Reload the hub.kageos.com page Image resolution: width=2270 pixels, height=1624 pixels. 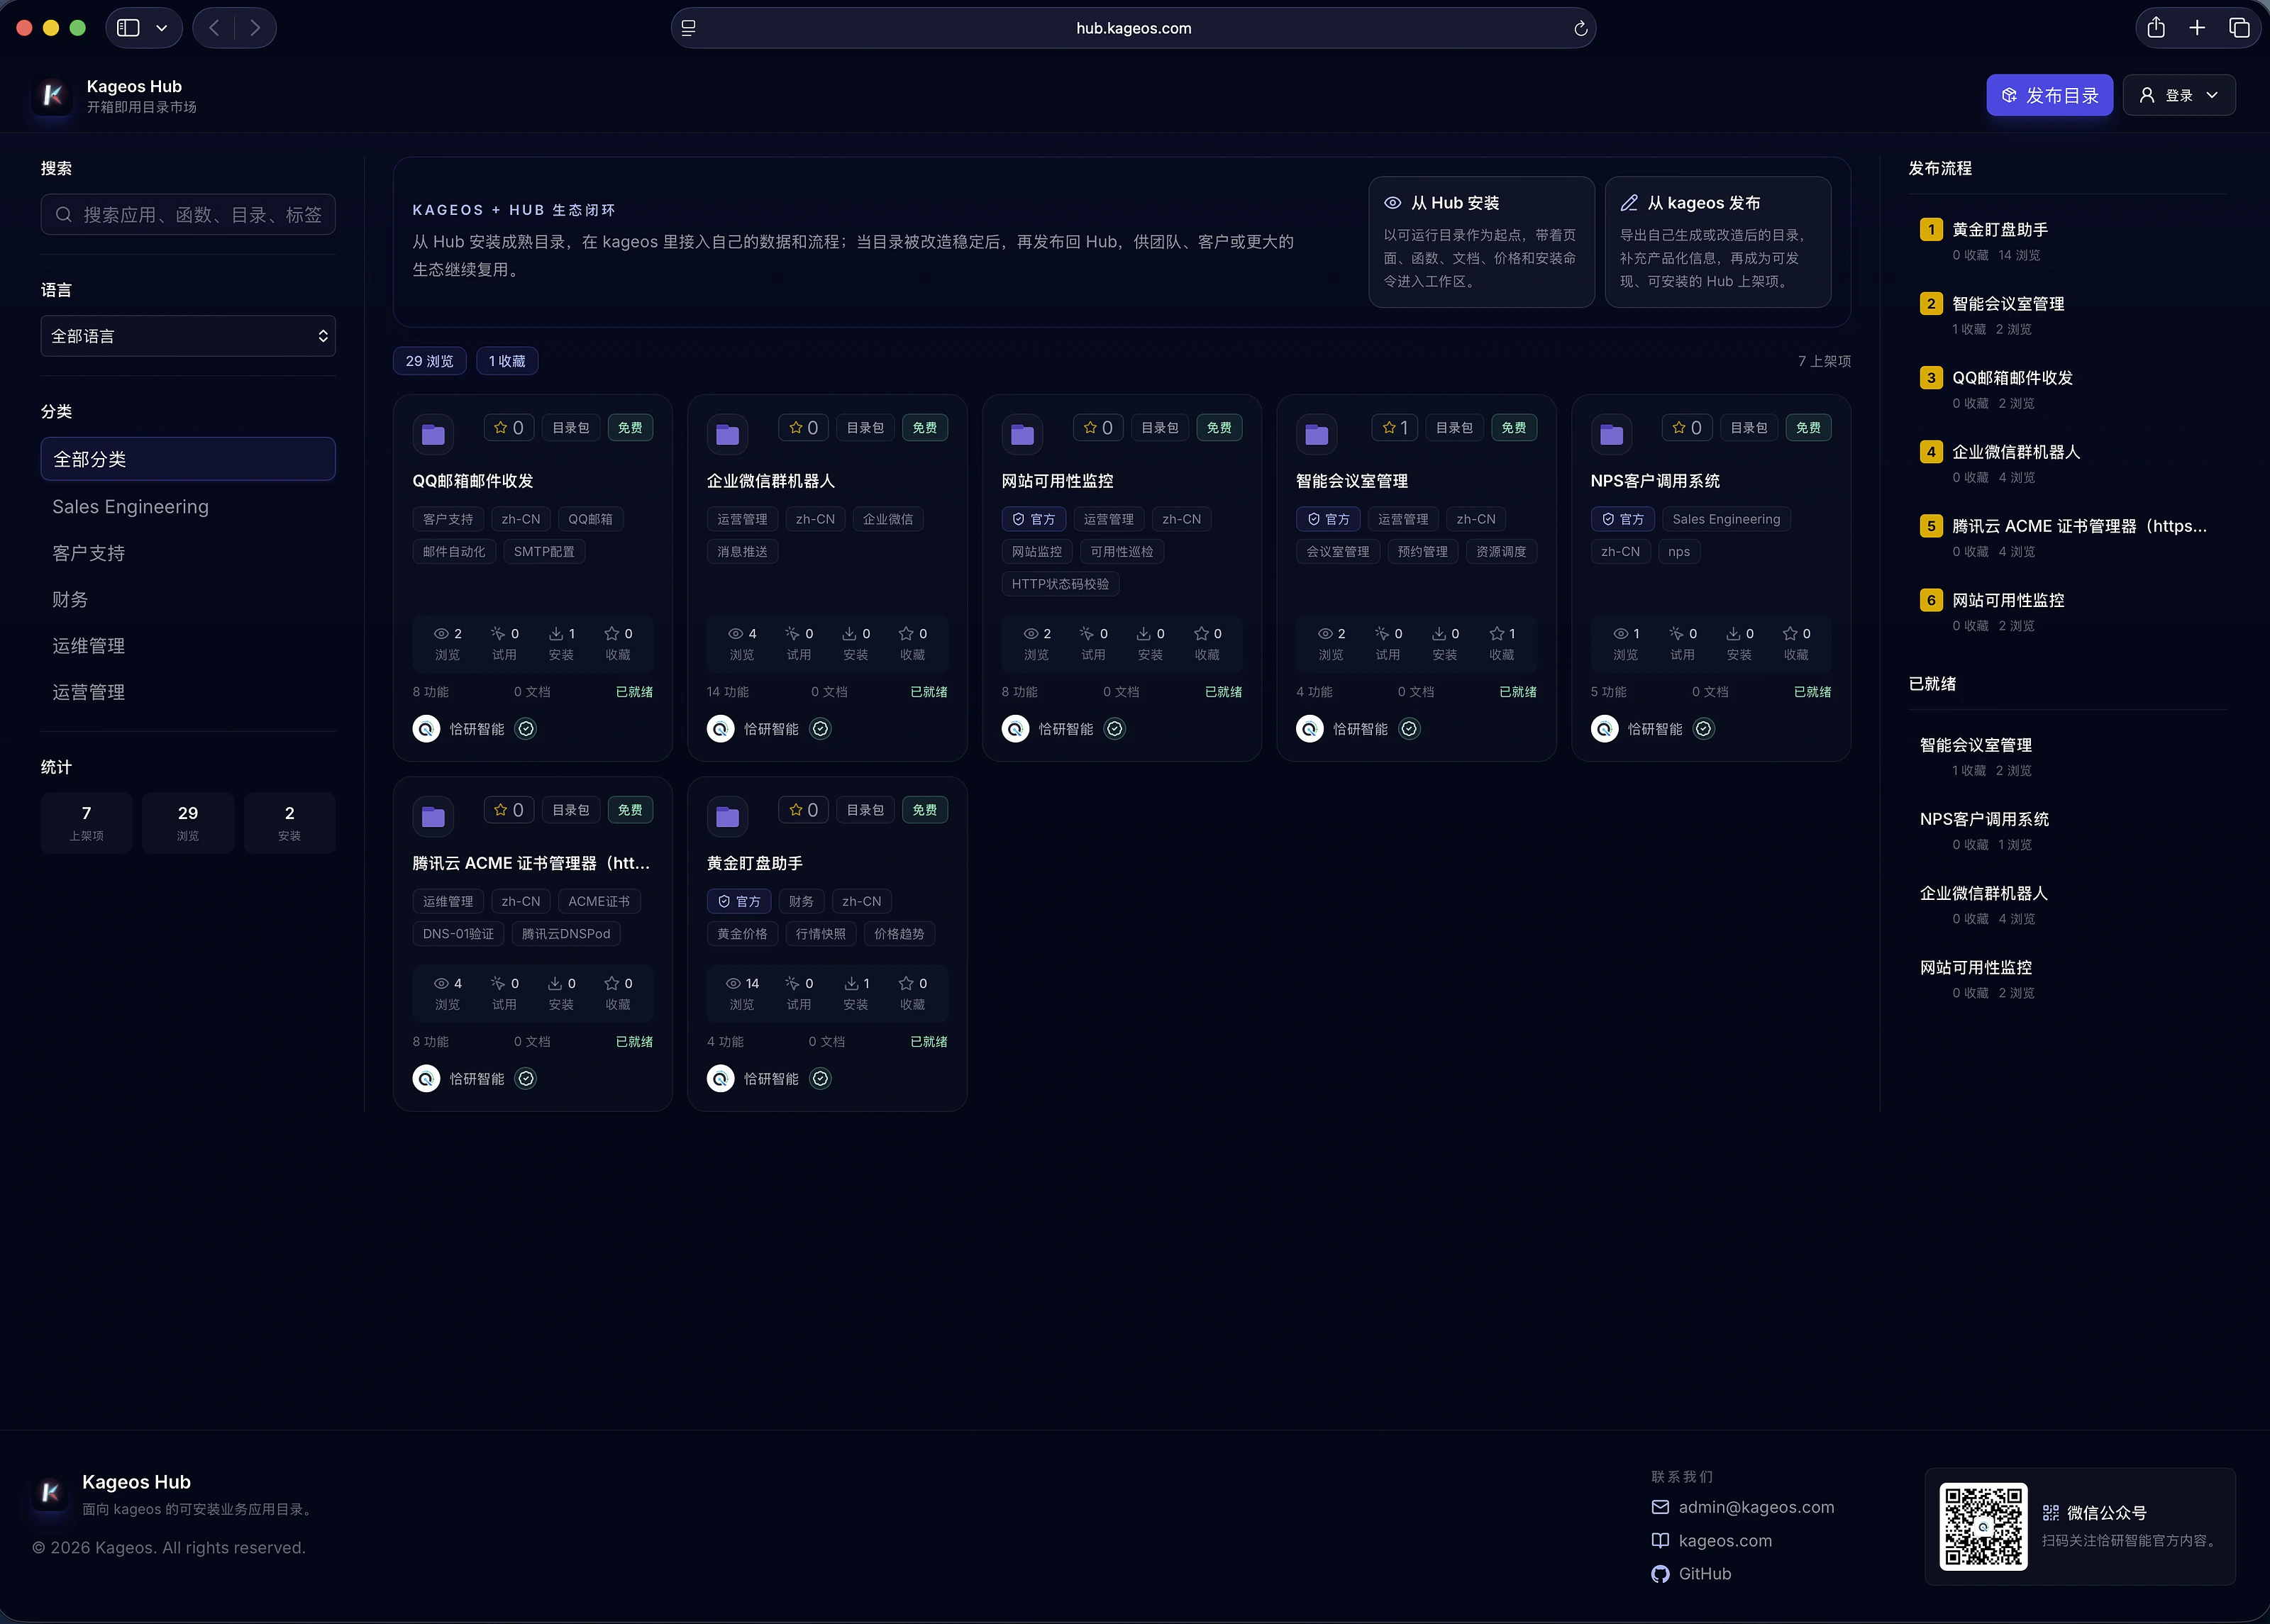click(1580, 28)
